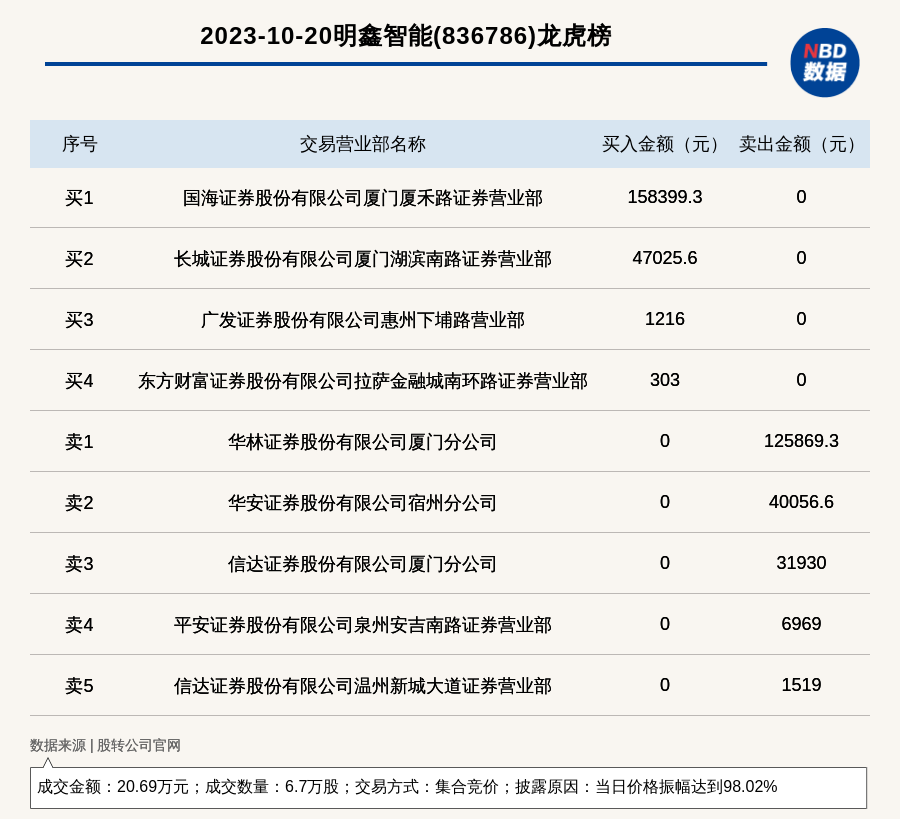The width and height of the screenshot is (900, 819).
Task: Click the sell amount 31930
Action: tap(801, 562)
